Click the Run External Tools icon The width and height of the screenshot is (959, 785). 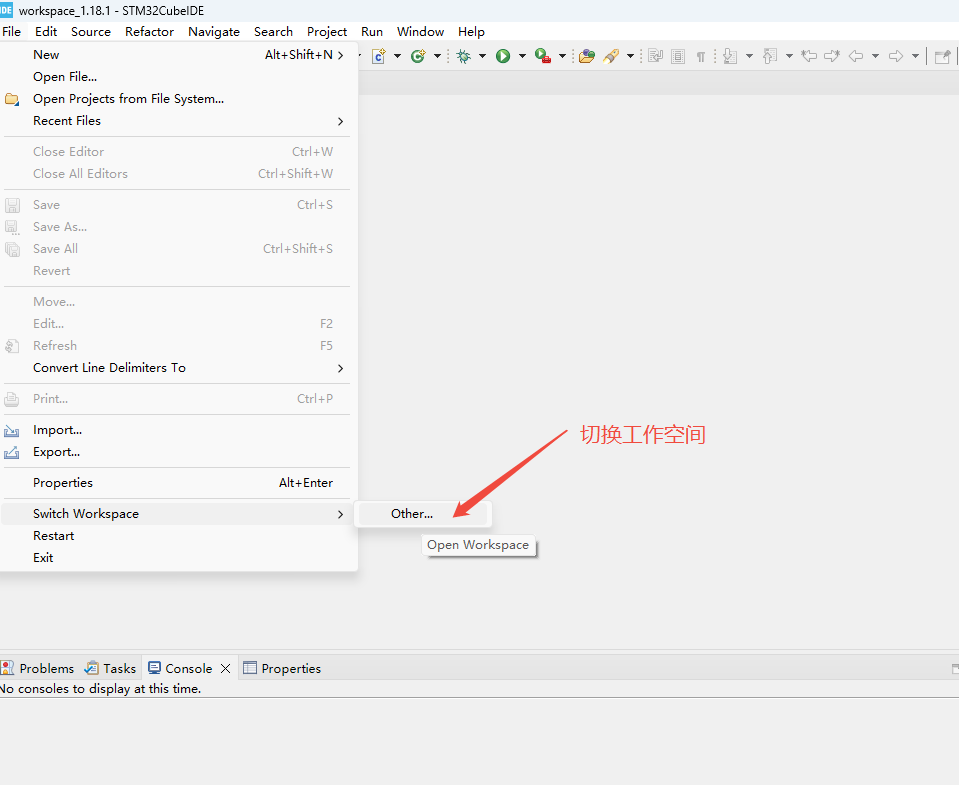pyautogui.click(x=542, y=56)
